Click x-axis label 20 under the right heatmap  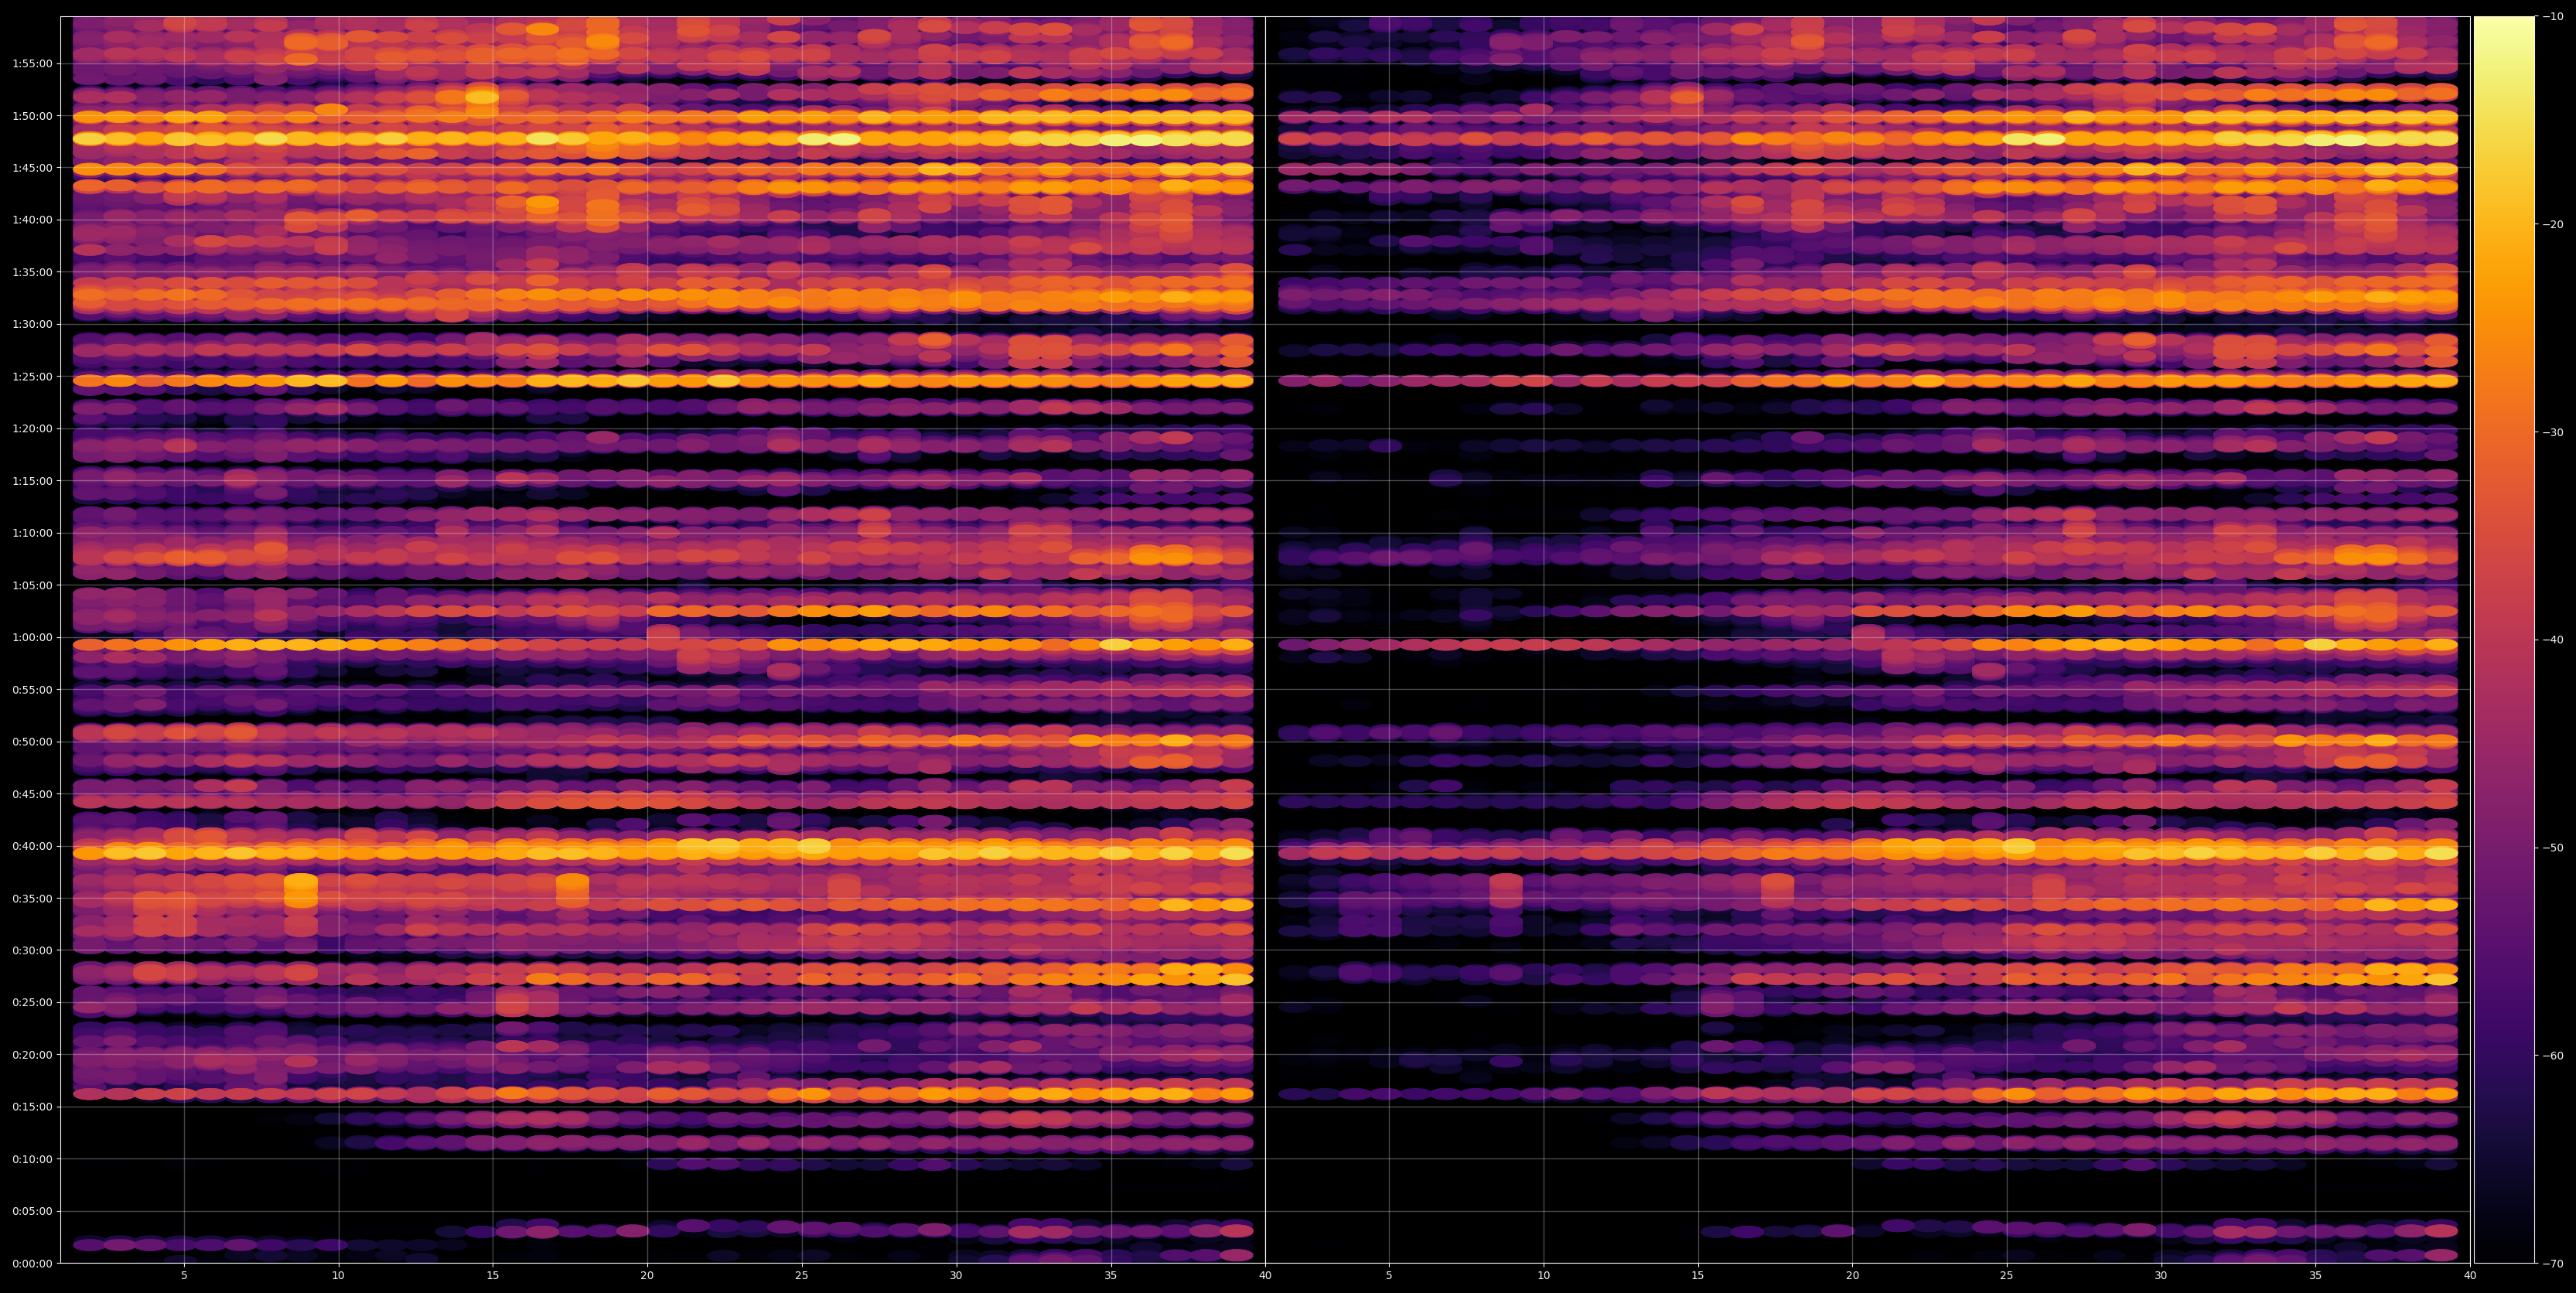[x=1852, y=1276]
